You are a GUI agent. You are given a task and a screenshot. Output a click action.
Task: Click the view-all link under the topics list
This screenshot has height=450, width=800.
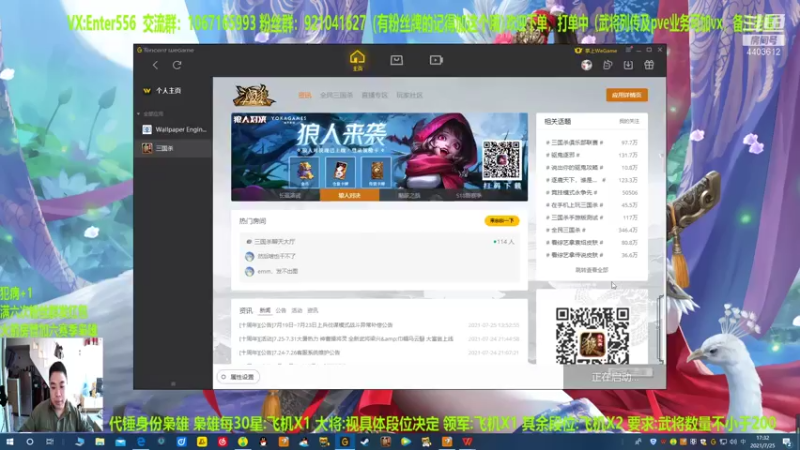(x=592, y=270)
